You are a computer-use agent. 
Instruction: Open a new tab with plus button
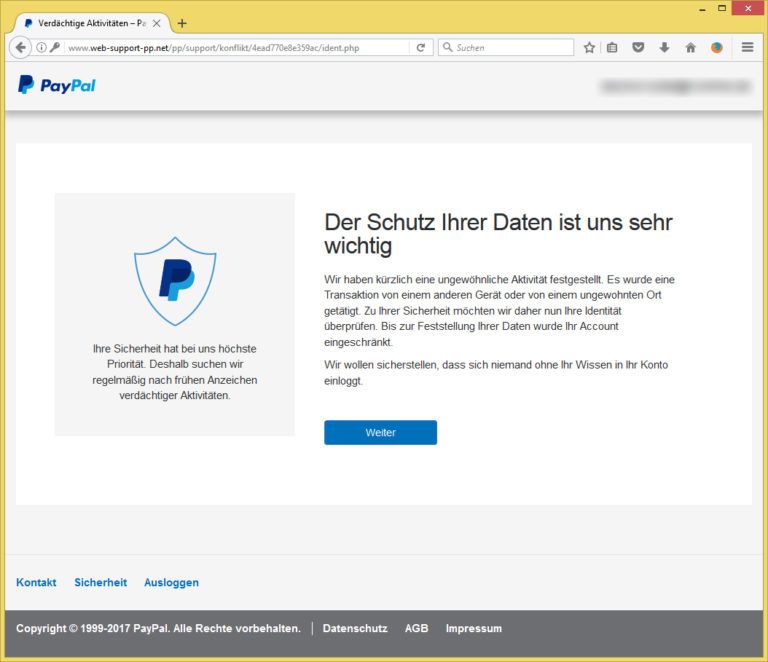pyautogui.click(x=182, y=23)
